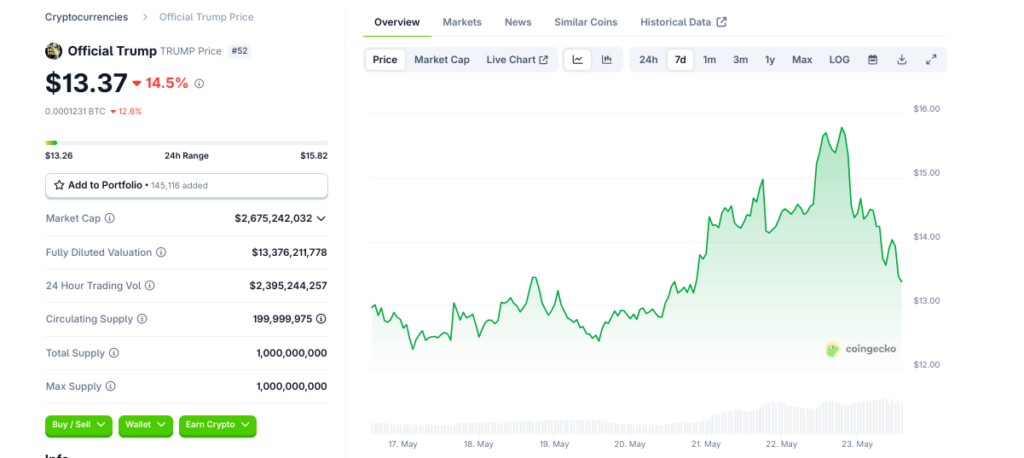
Task: Select the Max time range
Action: coord(802,59)
